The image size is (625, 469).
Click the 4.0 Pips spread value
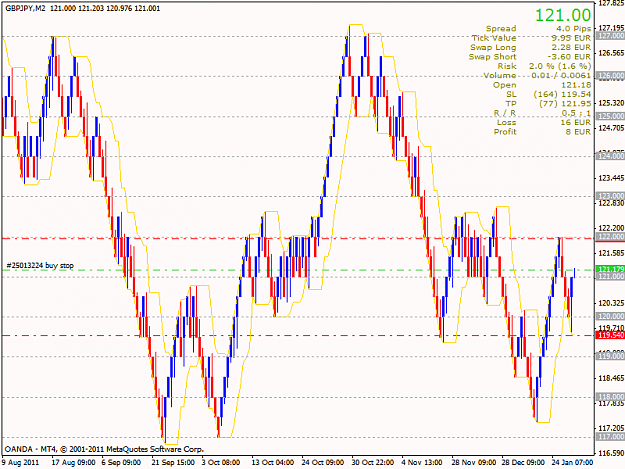pyautogui.click(x=574, y=29)
